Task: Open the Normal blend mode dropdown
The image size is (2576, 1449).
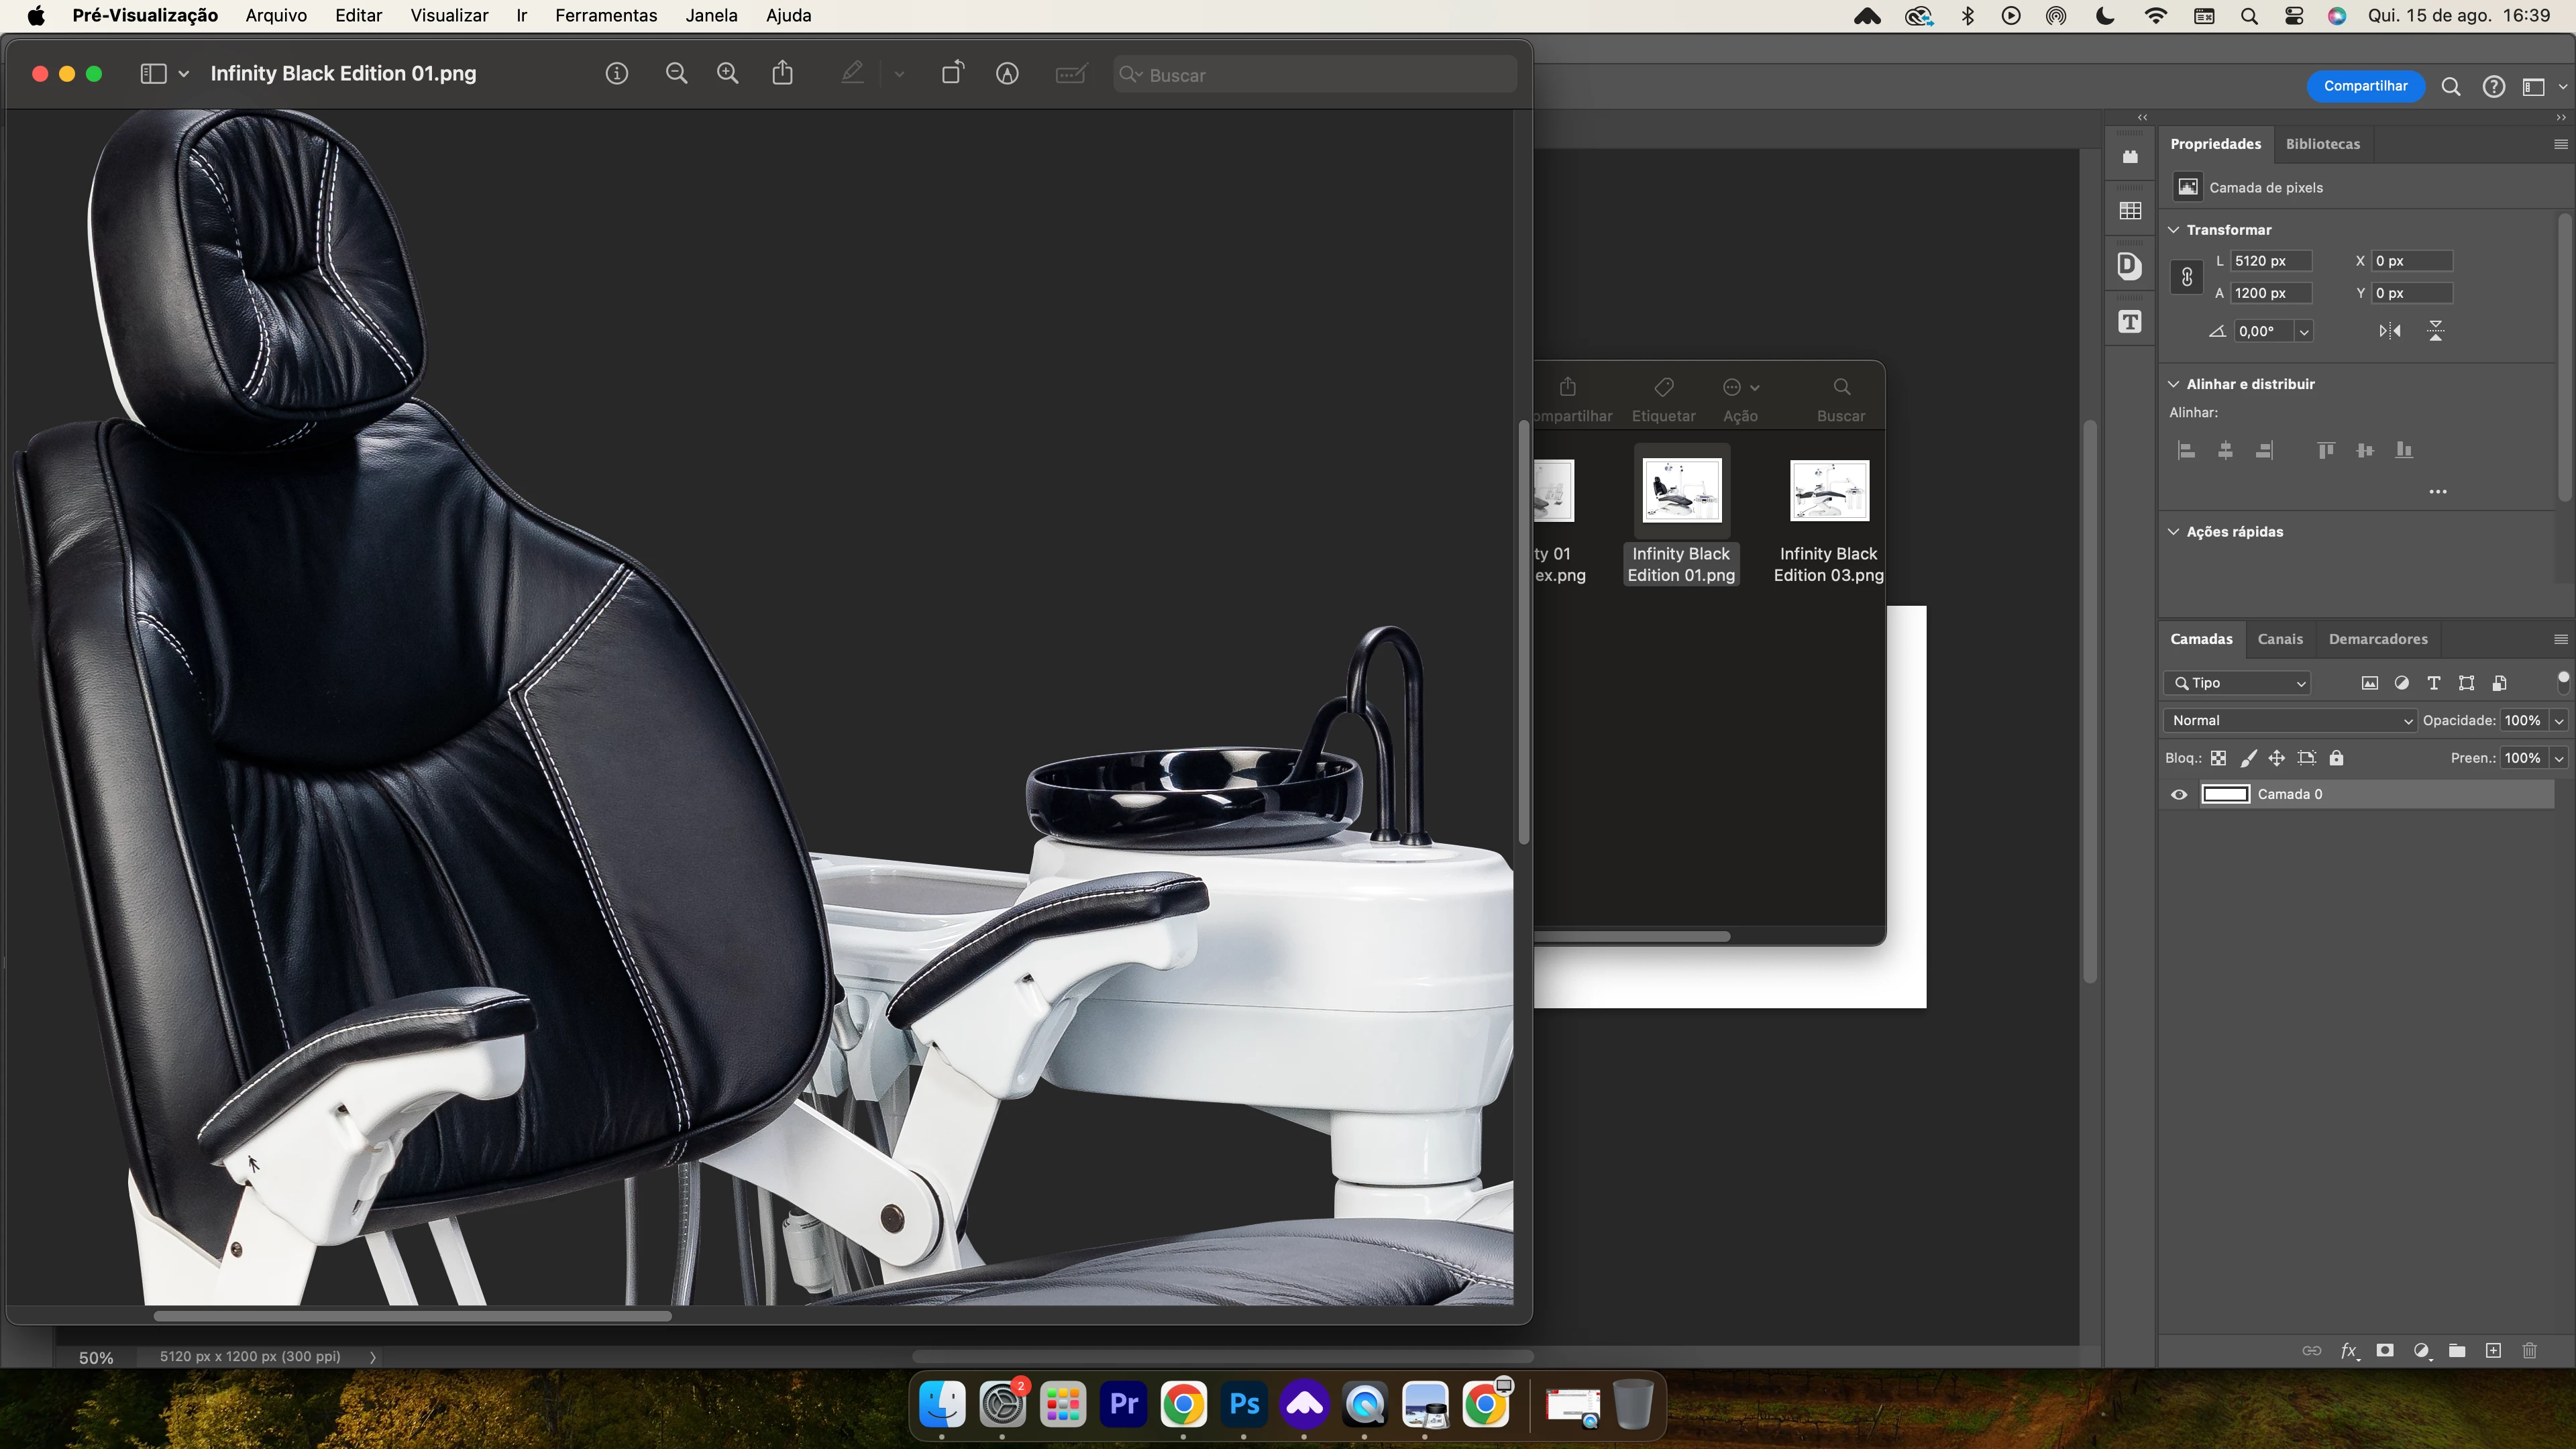Action: 2290,721
